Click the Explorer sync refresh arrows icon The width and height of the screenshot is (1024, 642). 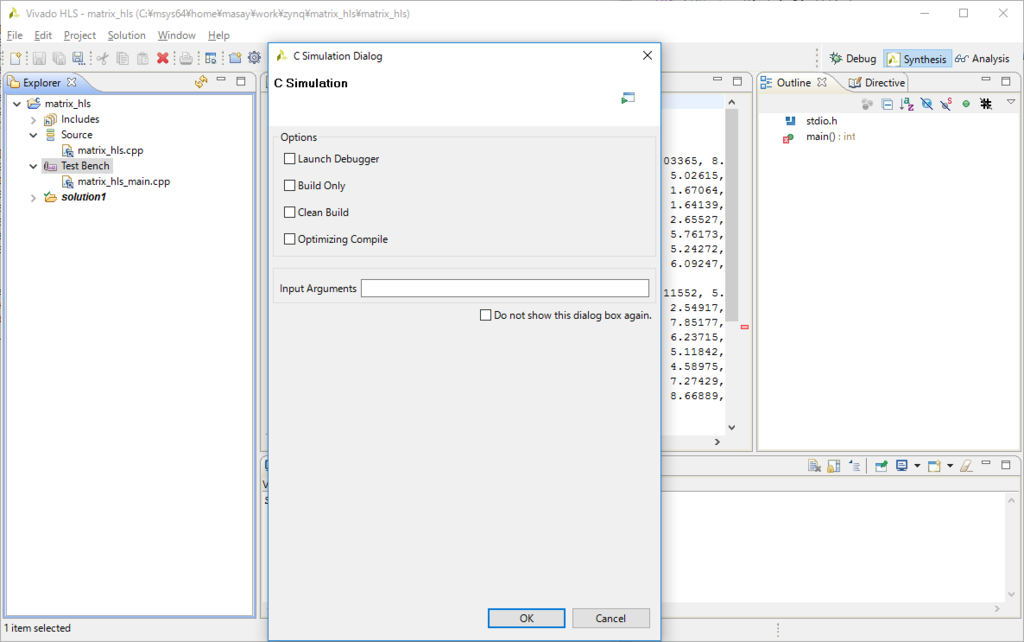coord(201,82)
